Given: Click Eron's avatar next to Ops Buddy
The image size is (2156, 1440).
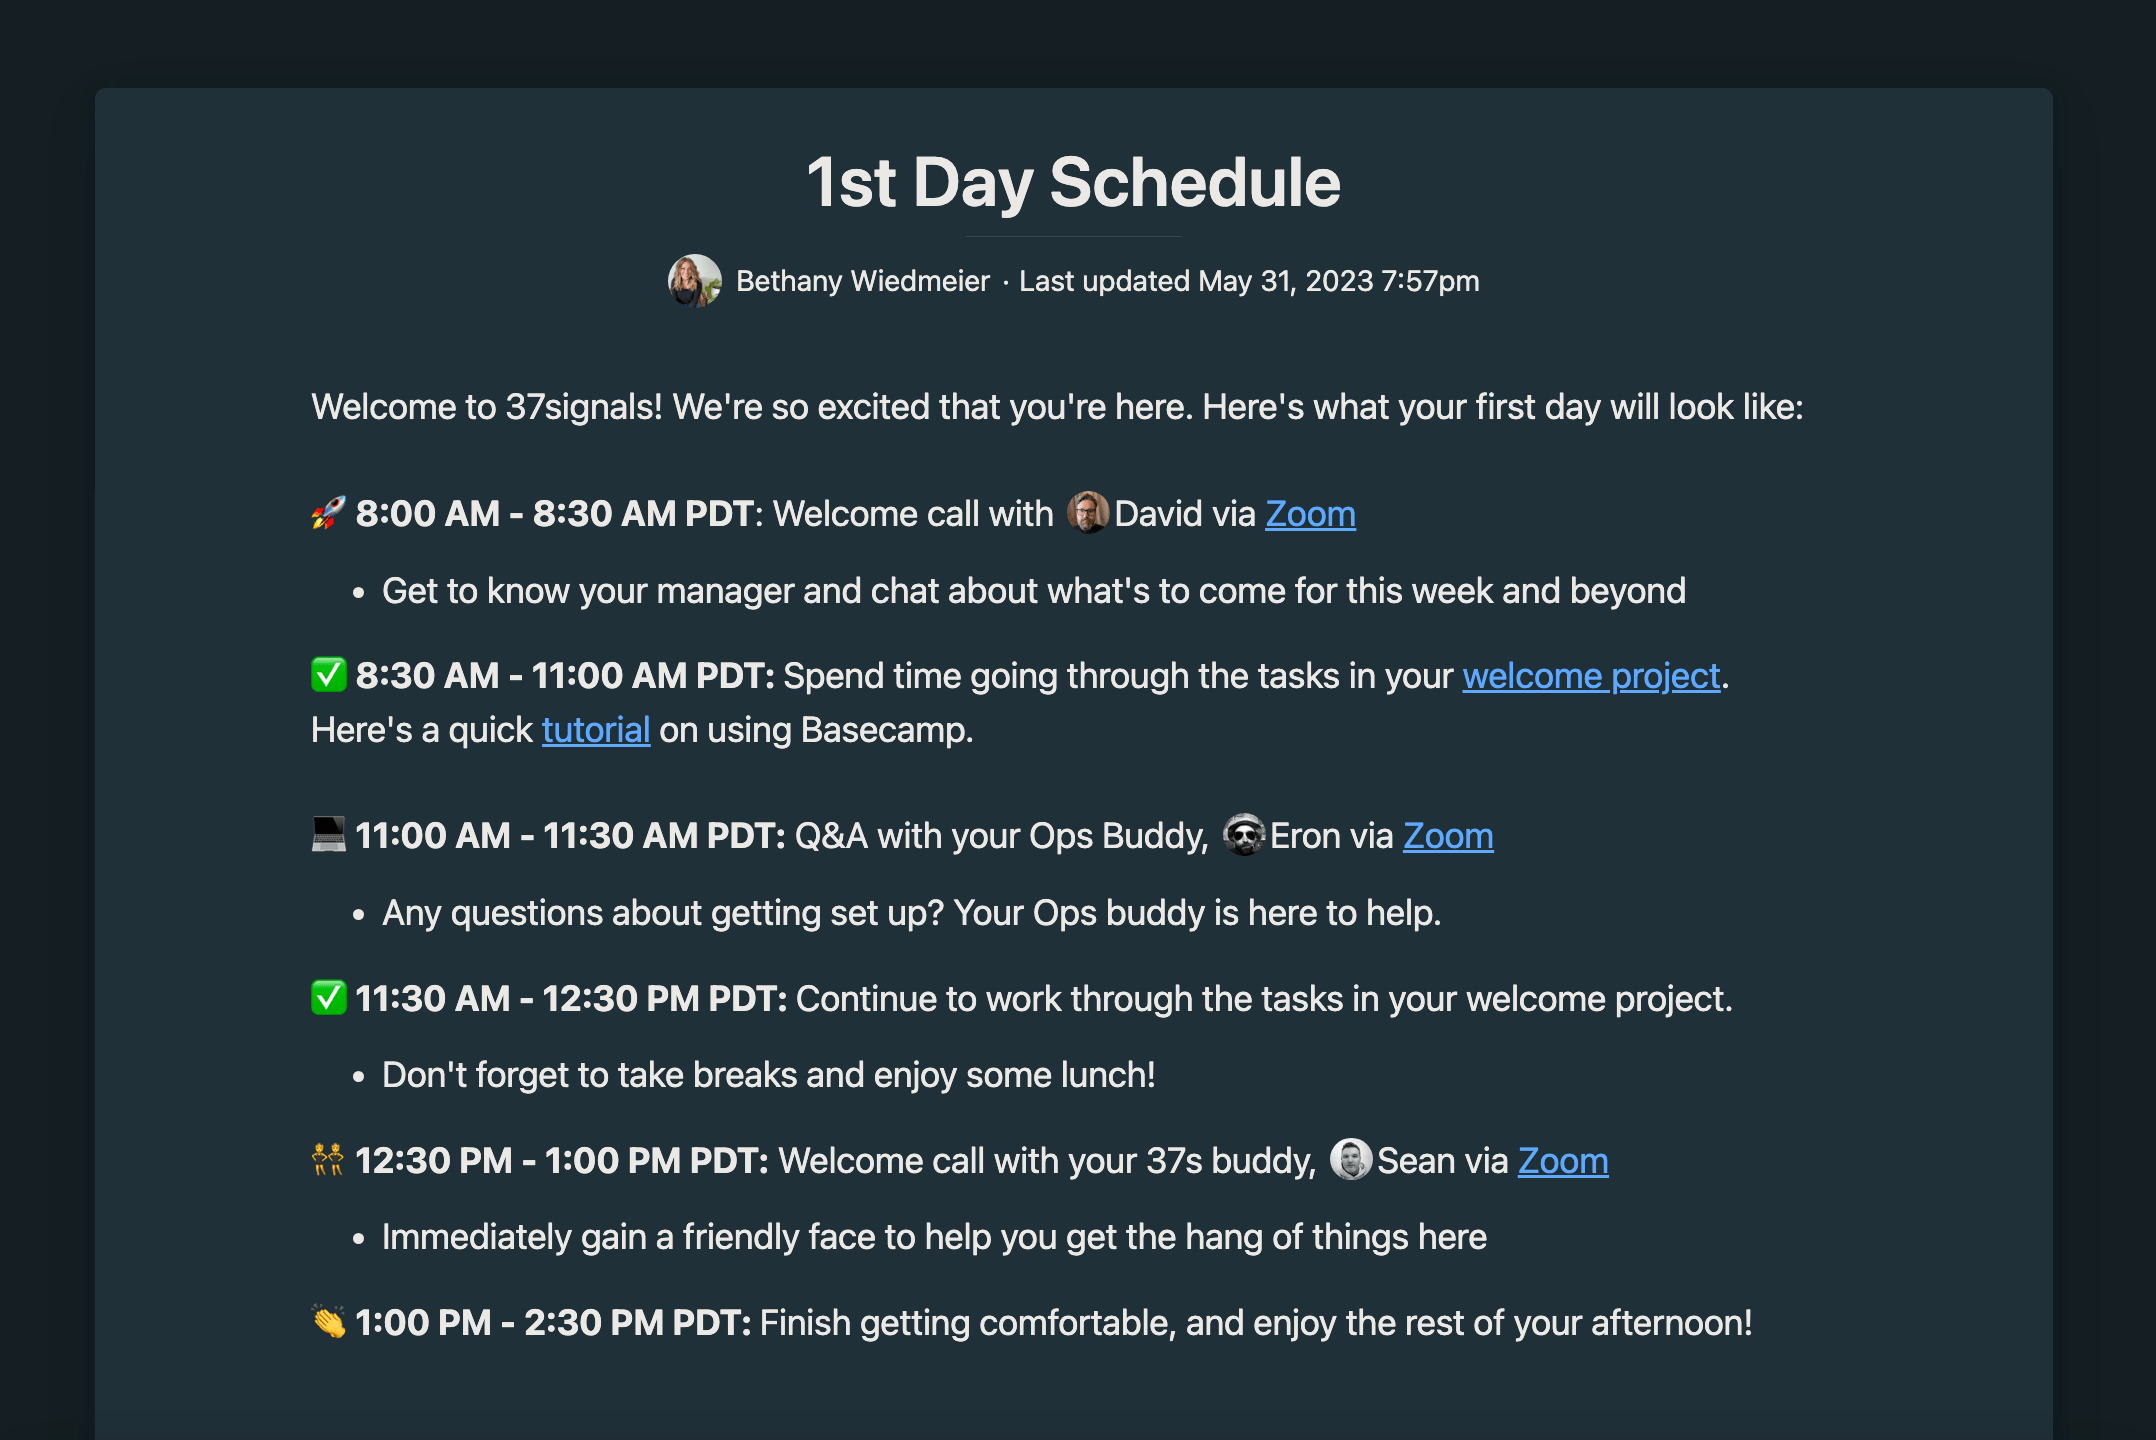Looking at the screenshot, I should (x=1244, y=835).
